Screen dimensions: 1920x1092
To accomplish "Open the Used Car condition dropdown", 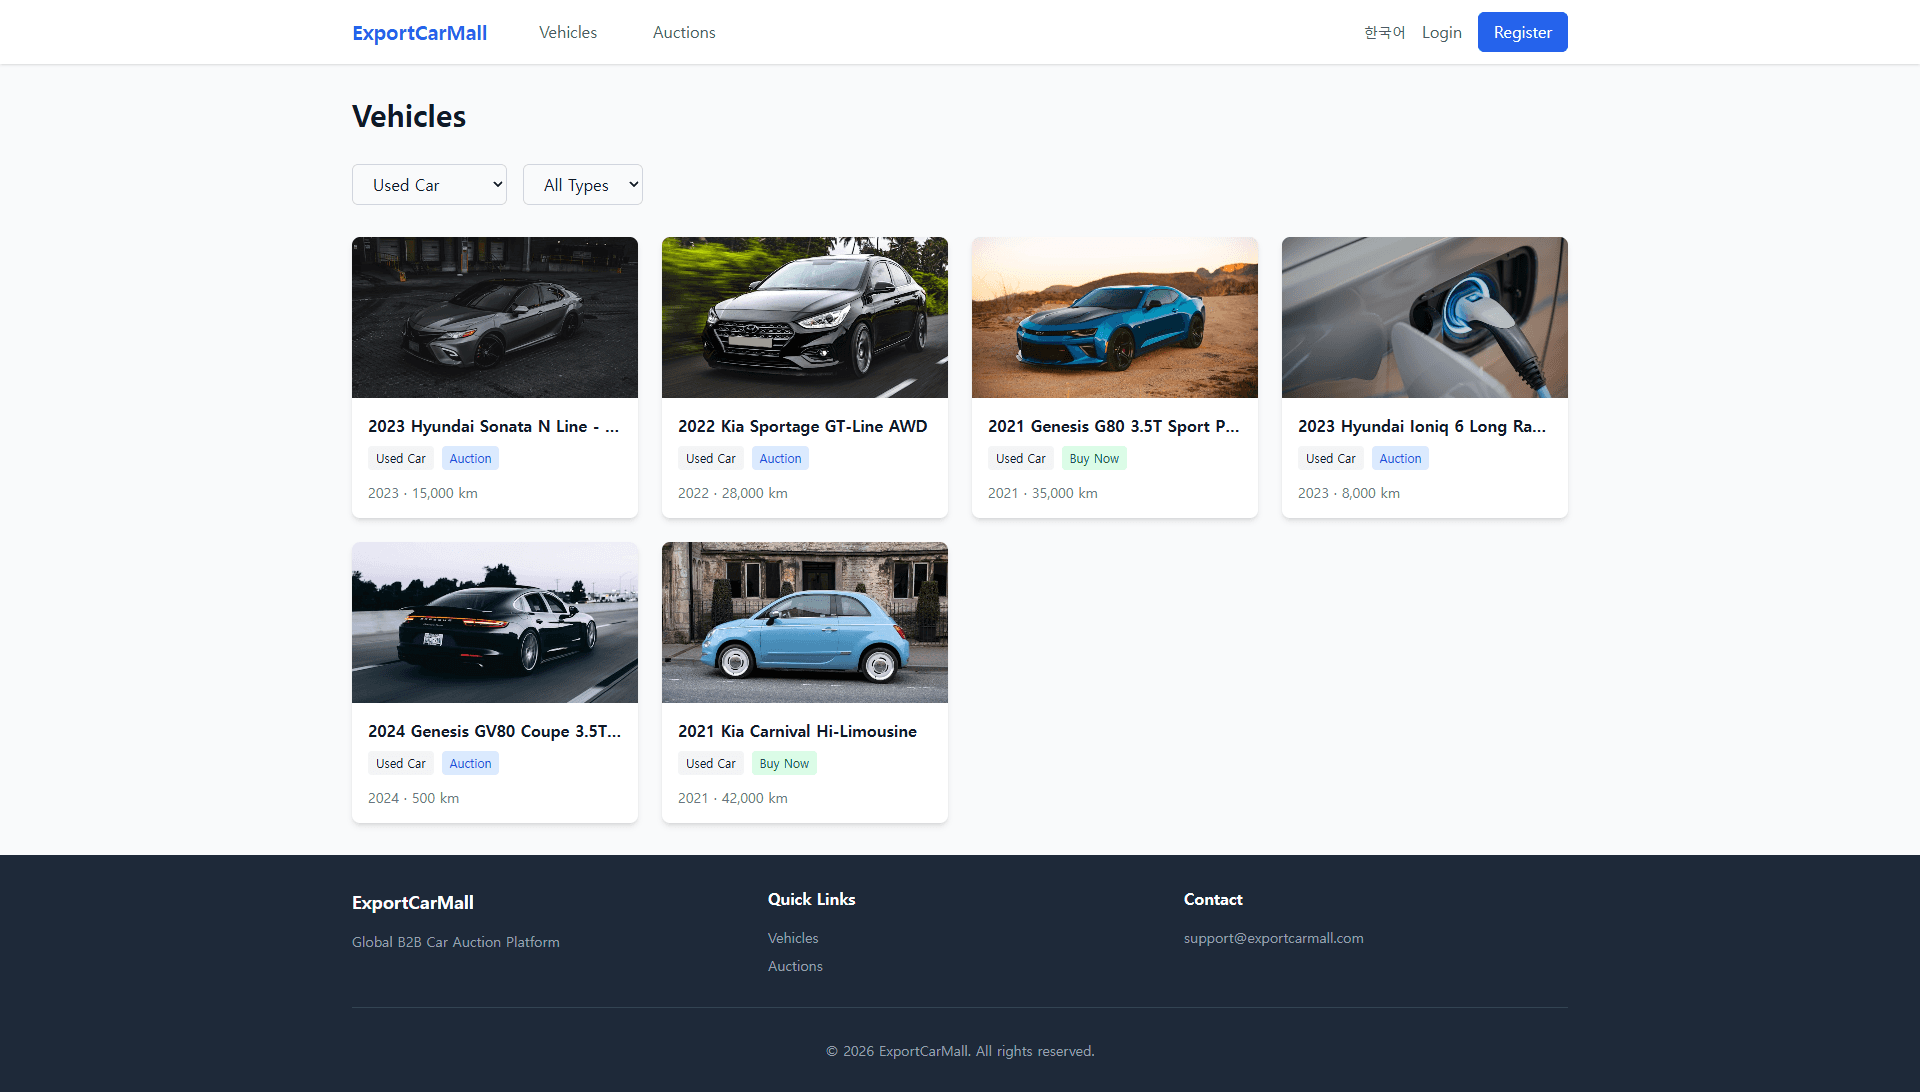I will pyautogui.click(x=429, y=185).
